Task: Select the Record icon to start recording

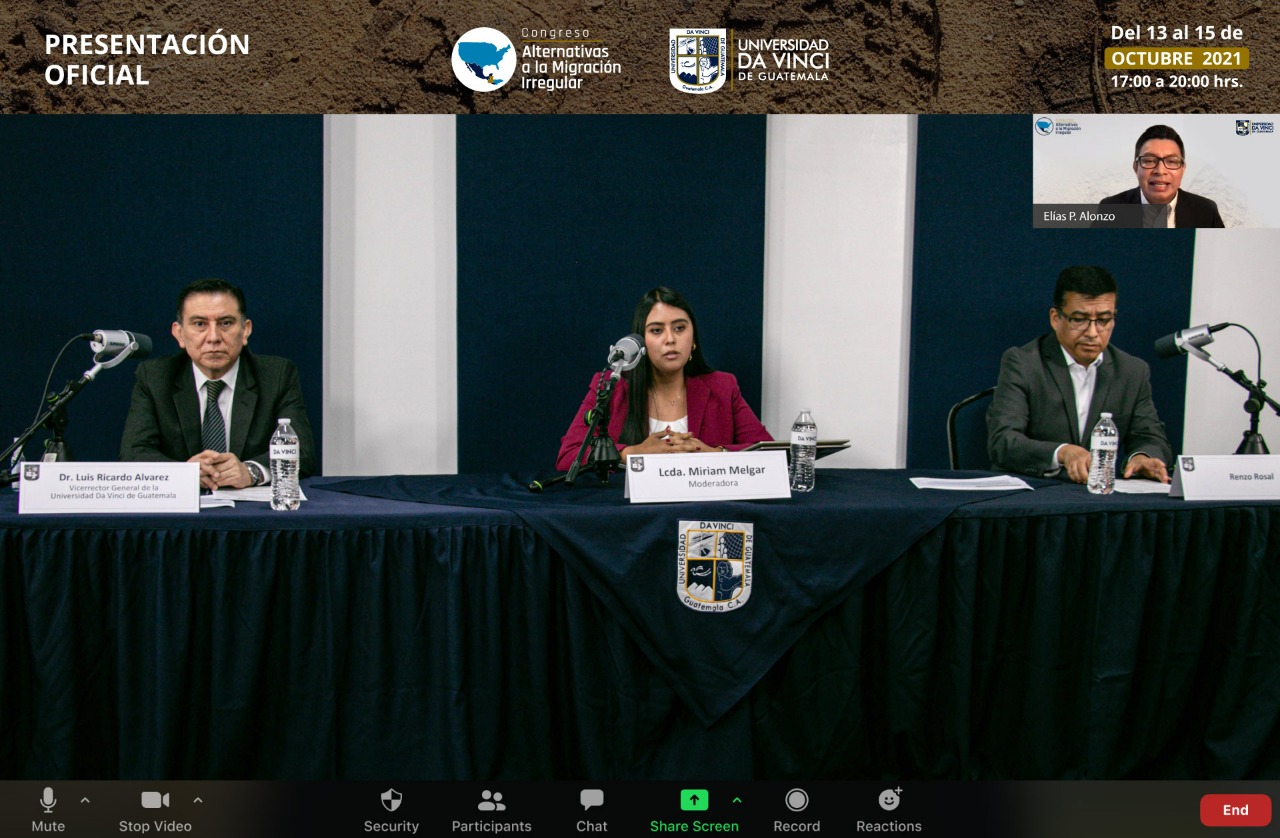Action: [797, 800]
